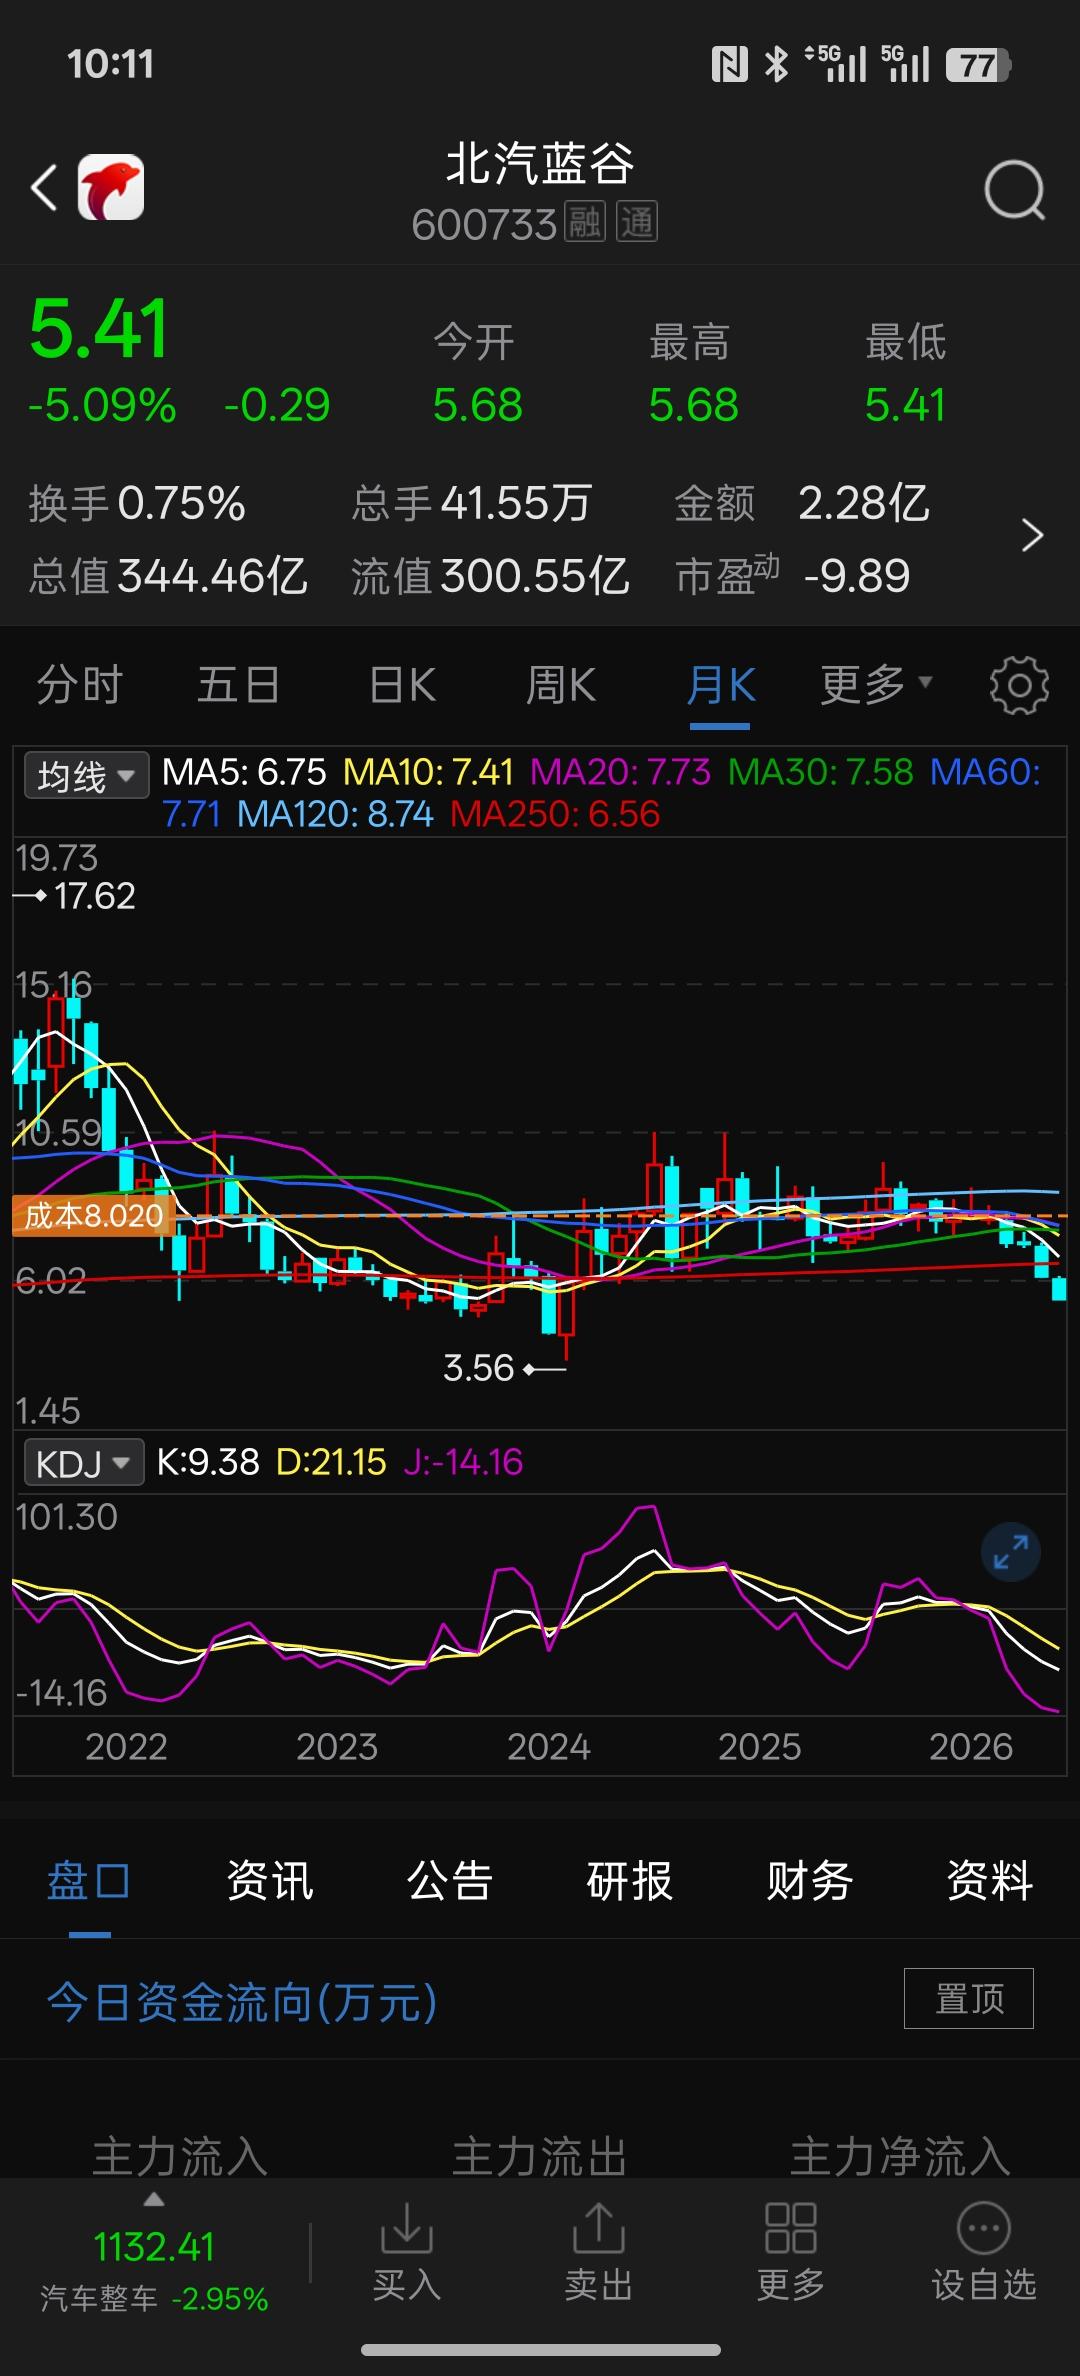Open the 资讯 news tab
The height and width of the screenshot is (2376, 1080).
tap(270, 1881)
